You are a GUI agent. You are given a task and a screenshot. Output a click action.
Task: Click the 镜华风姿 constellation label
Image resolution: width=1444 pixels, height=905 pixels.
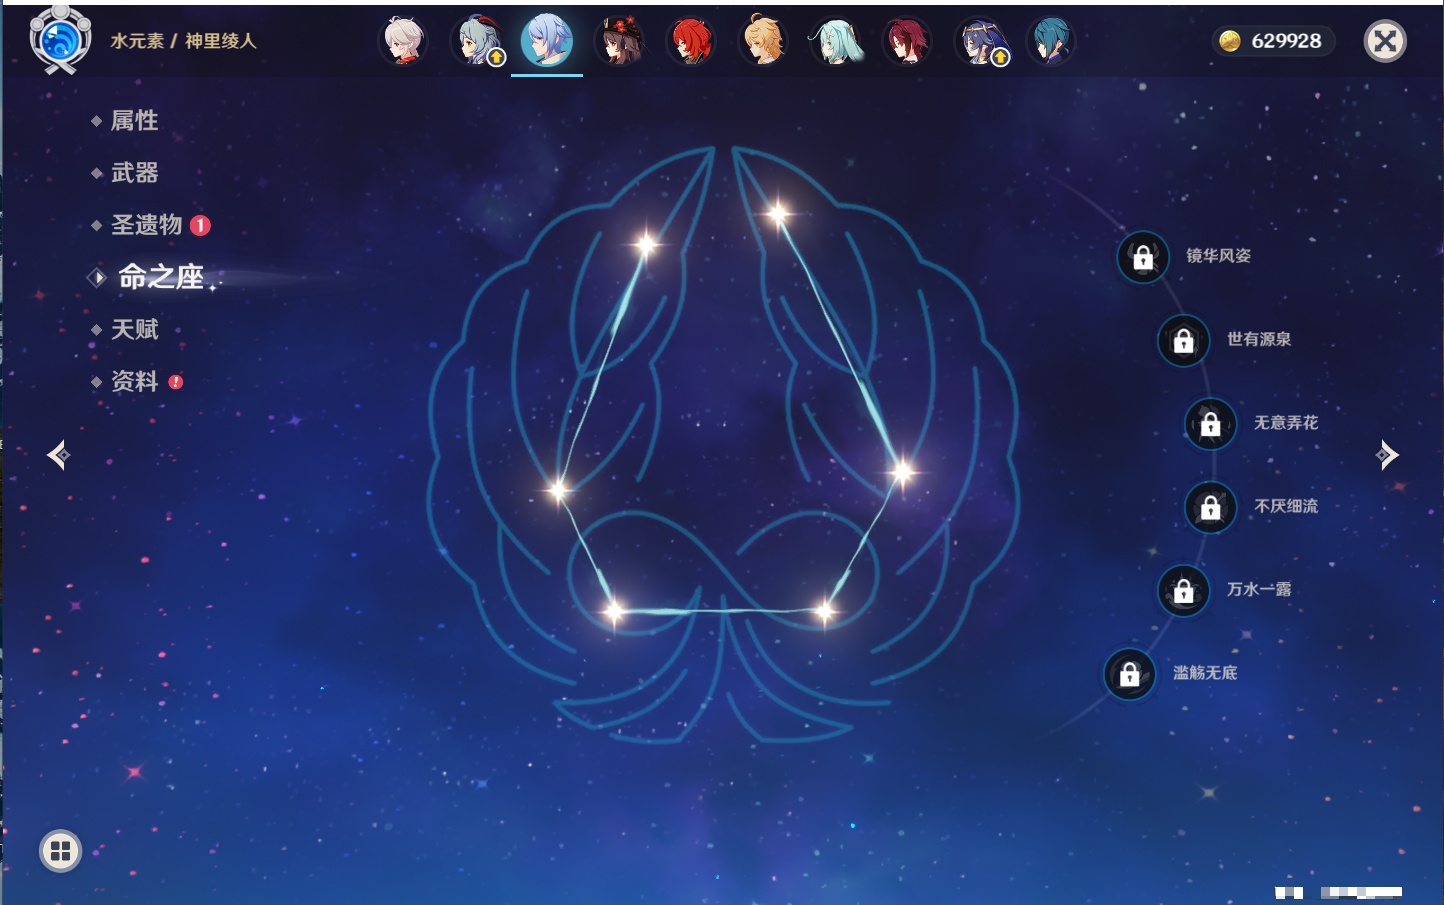tap(1218, 256)
